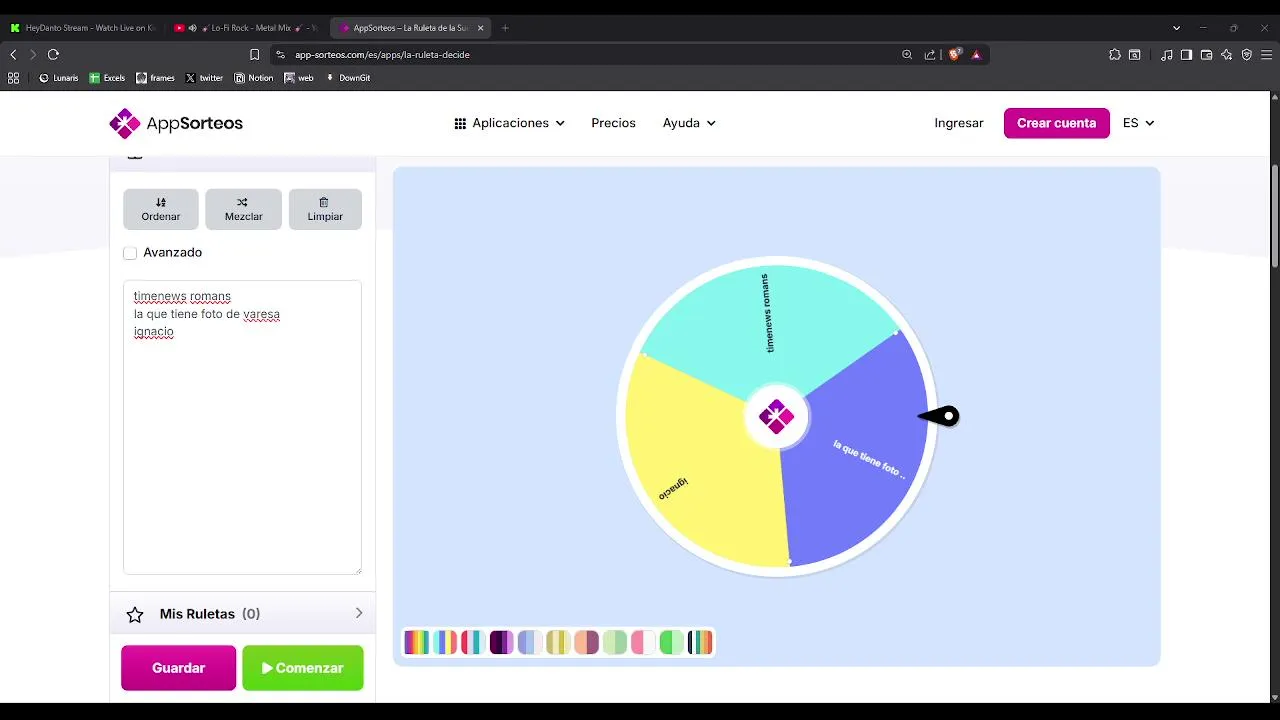This screenshot has width=1280, height=720.
Task: Click the Ingresar link
Action: (959, 123)
